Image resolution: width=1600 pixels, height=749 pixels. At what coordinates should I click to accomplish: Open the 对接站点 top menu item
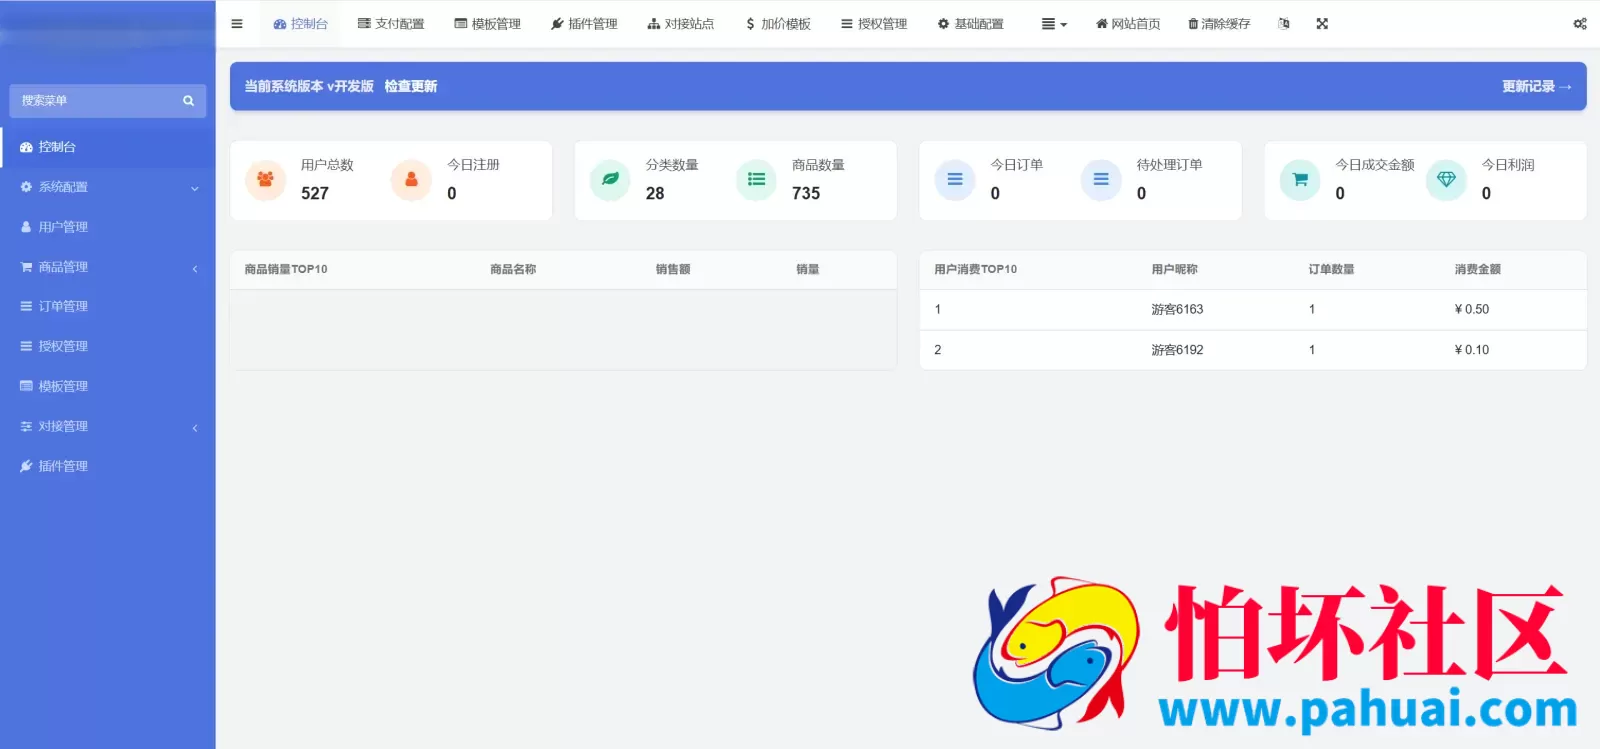[681, 24]
